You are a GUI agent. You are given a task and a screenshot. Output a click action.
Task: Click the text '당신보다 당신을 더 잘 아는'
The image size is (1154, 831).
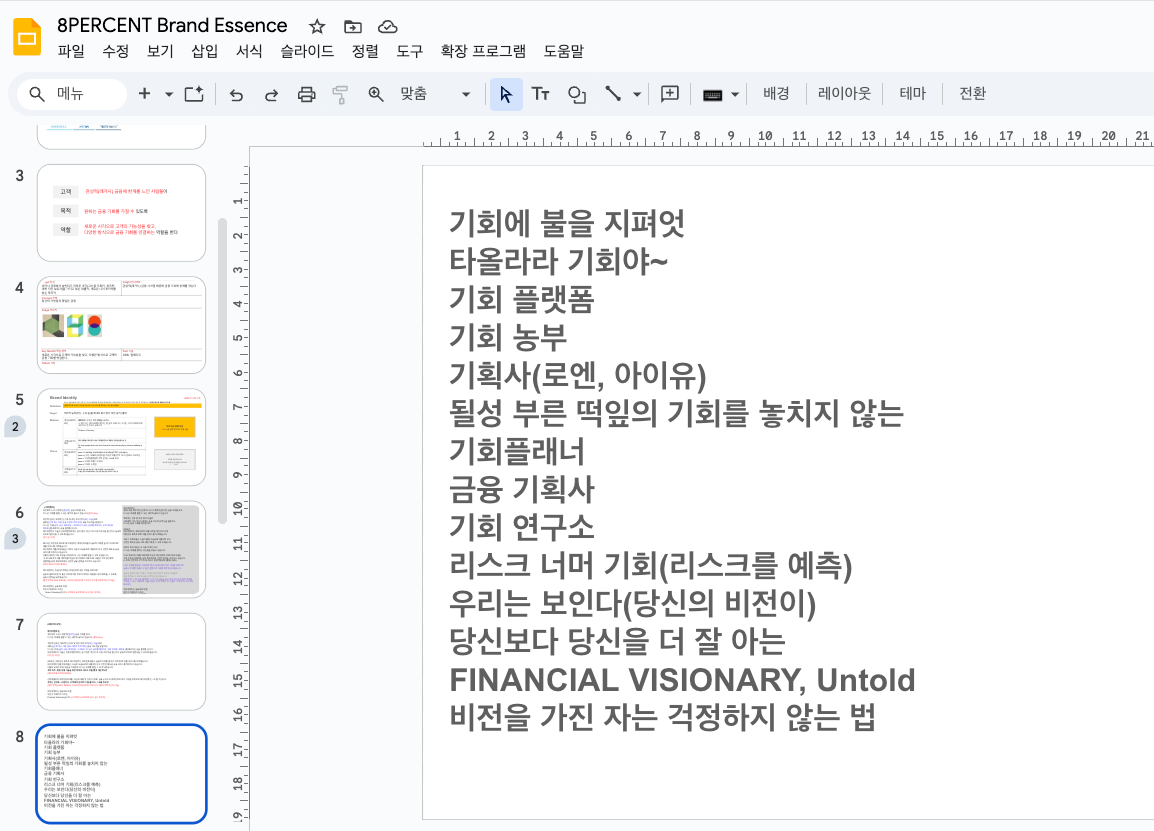pos(617,641)
